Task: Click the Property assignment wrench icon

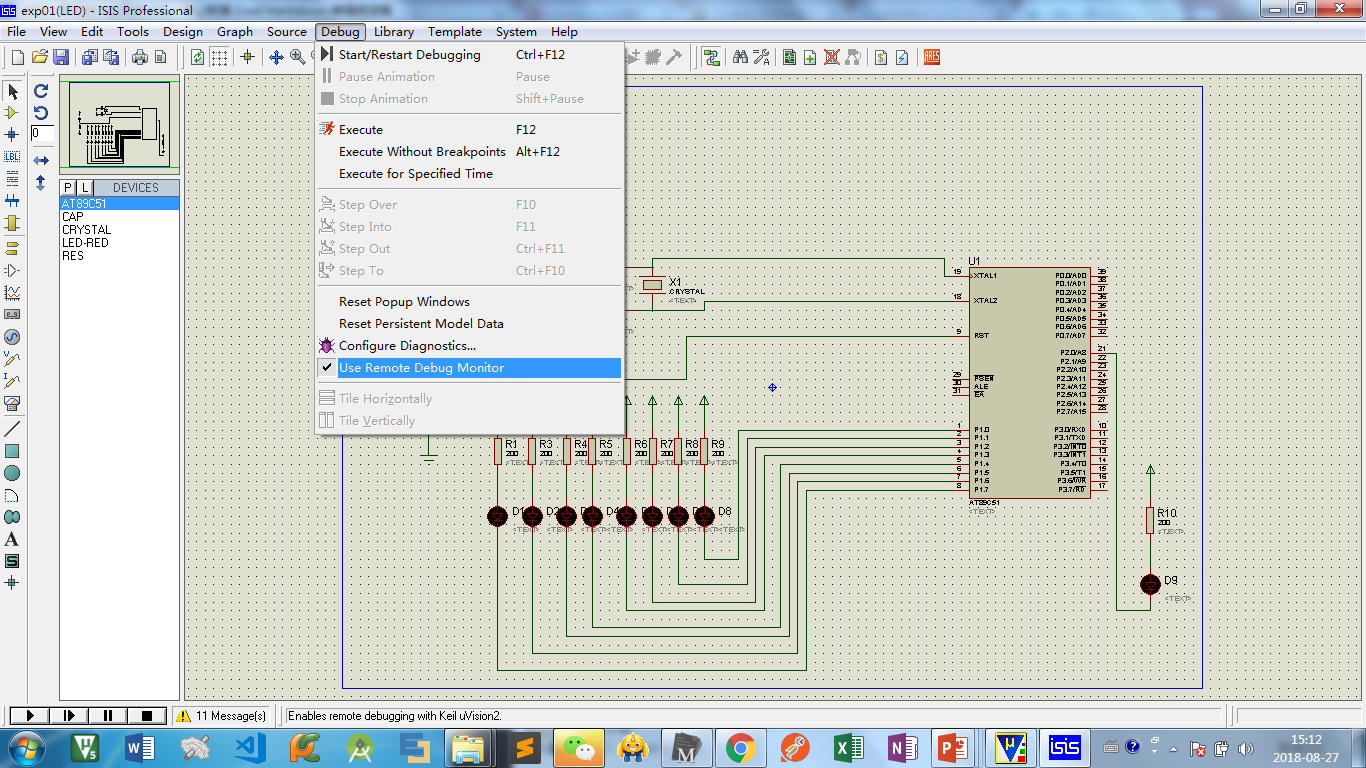Action: pos(761,57)
